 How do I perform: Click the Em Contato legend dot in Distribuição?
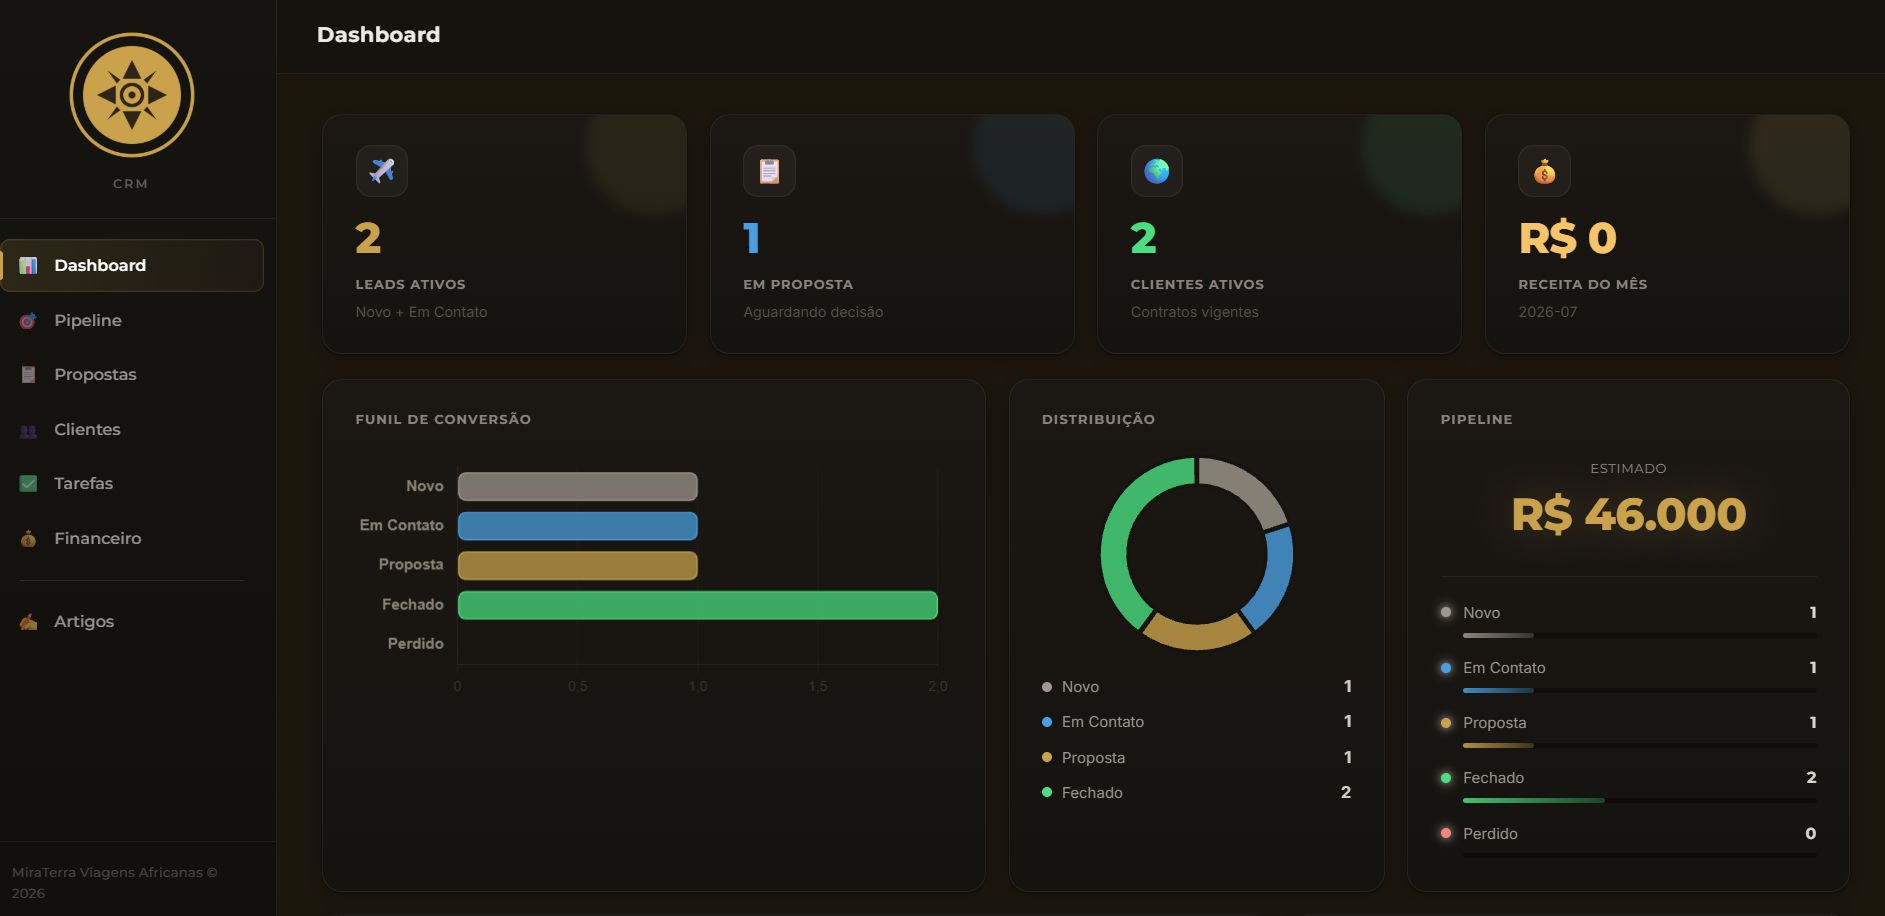pyautogui.click(x=1047, y=722)
